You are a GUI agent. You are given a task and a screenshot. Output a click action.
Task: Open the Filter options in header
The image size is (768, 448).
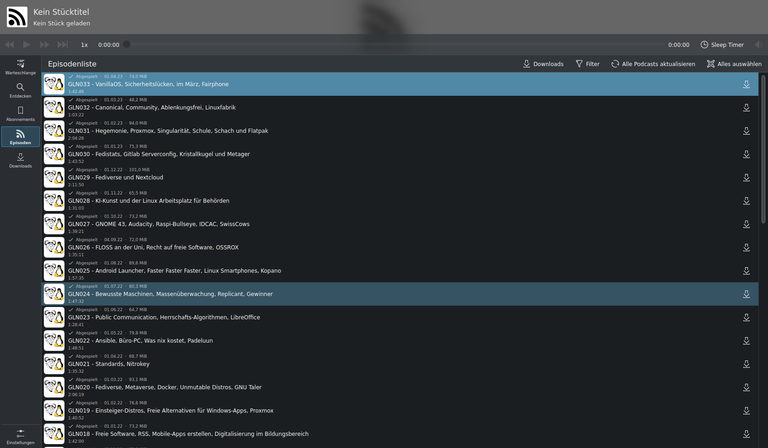587,64
